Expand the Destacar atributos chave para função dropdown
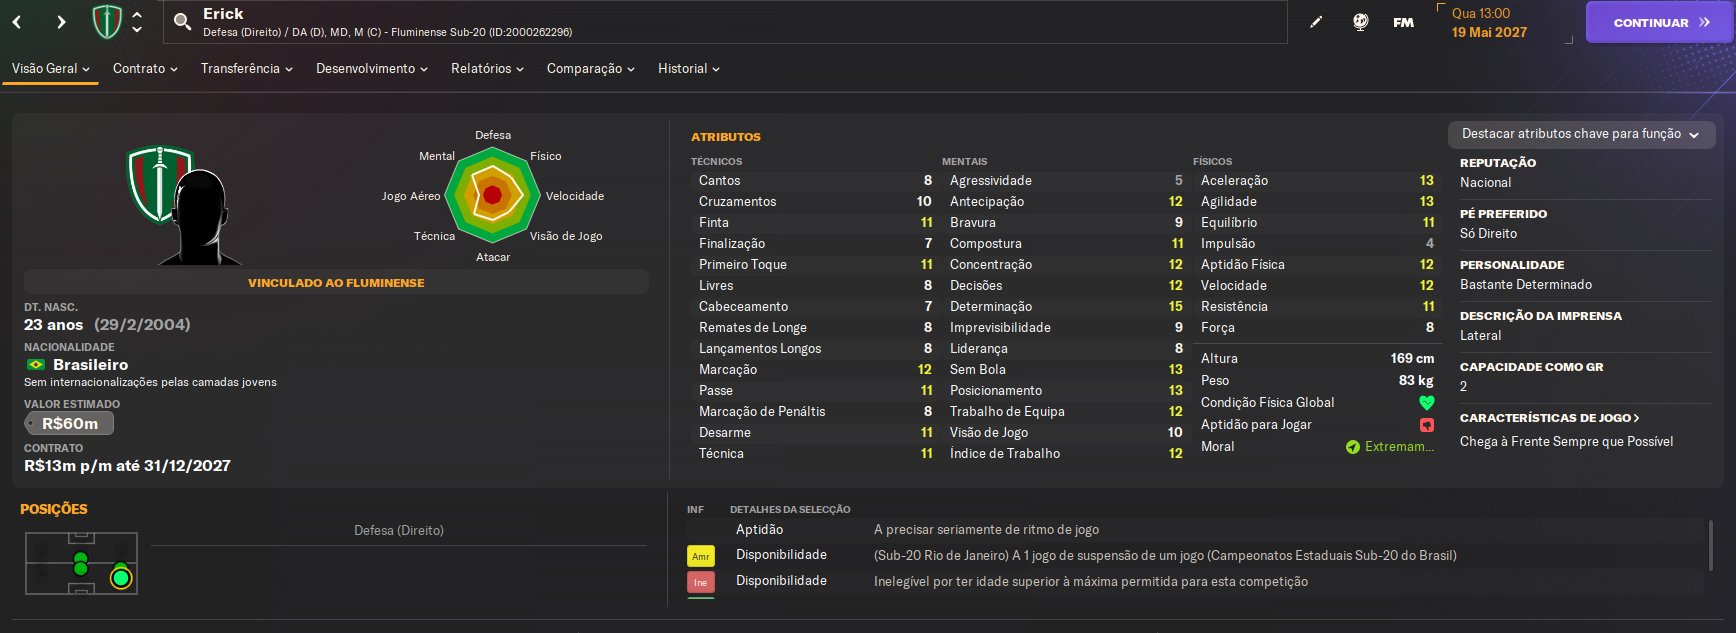1736x633 pixels. 1581,134
